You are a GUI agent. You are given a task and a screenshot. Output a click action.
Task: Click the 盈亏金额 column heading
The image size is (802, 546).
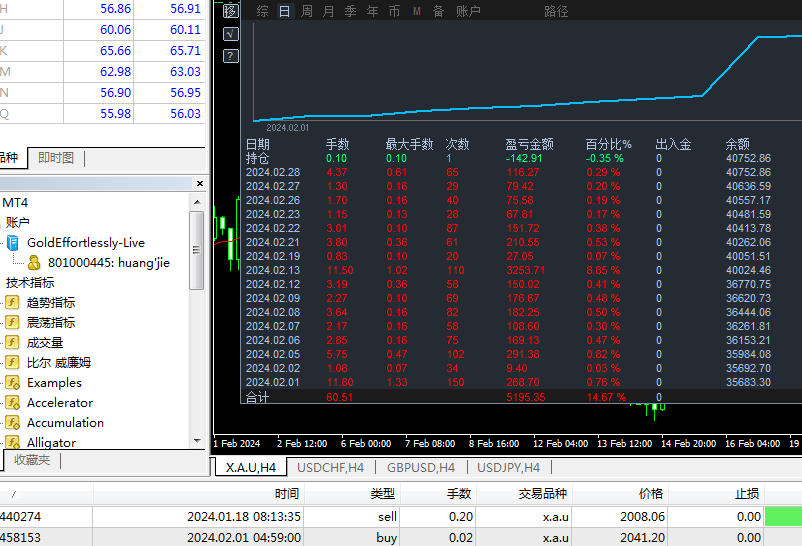[529, 144]
